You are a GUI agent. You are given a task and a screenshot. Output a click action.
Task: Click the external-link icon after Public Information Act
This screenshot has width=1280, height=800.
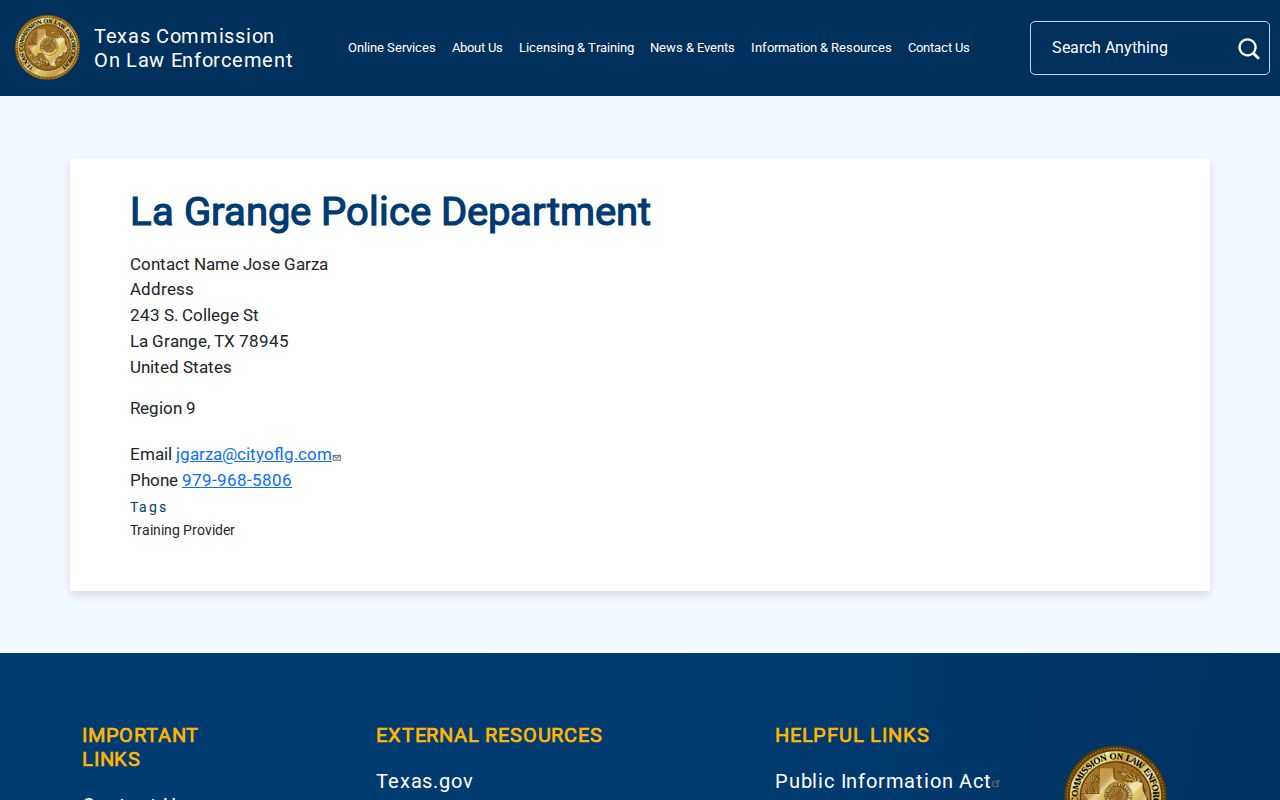(x=996, y=783)
